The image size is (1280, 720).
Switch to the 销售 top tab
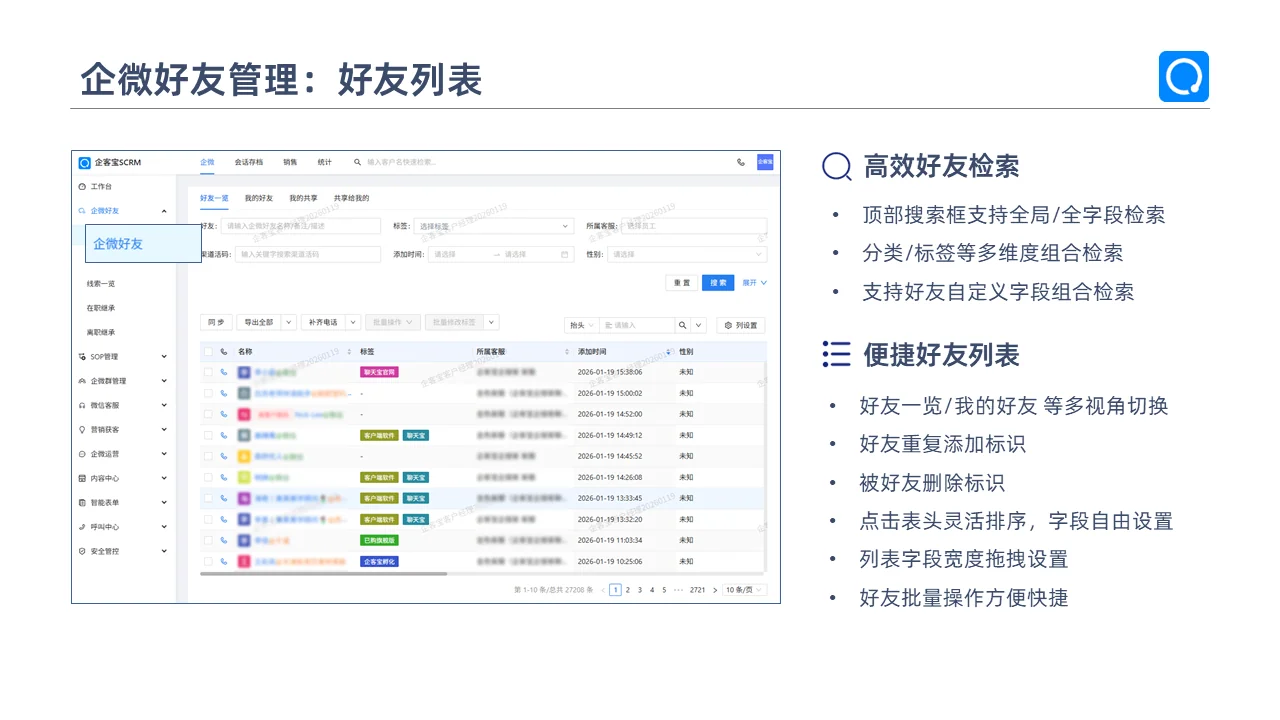tap(290, 162)
